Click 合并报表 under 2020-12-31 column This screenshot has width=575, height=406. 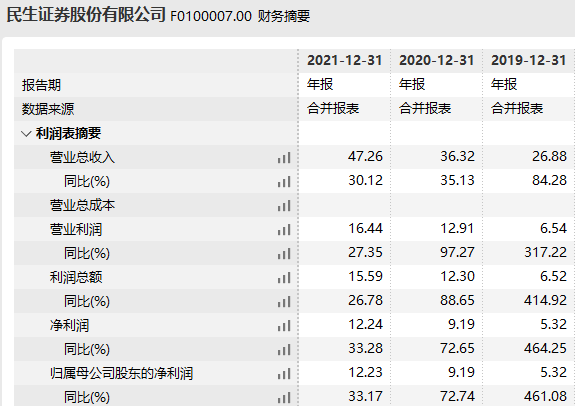click(x=425, y=109)
